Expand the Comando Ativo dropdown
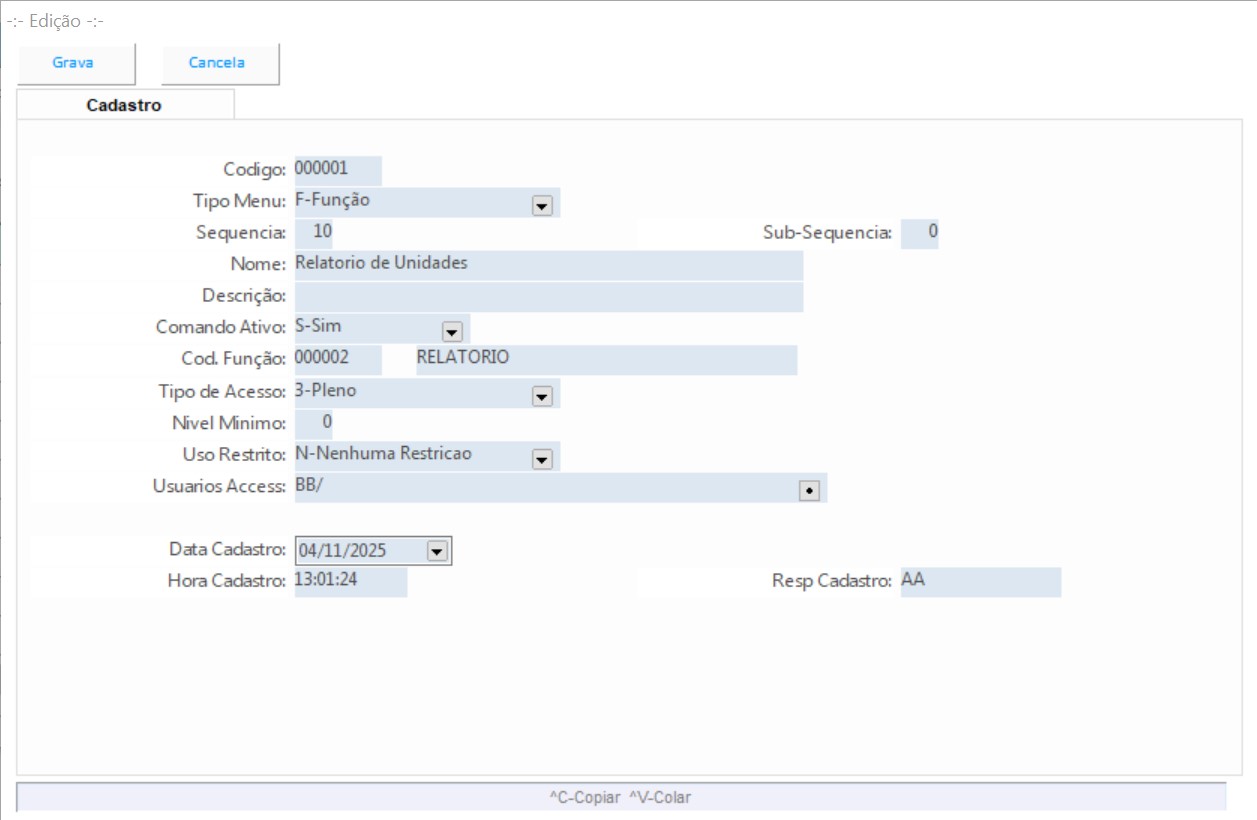 (x=451, y=331)
